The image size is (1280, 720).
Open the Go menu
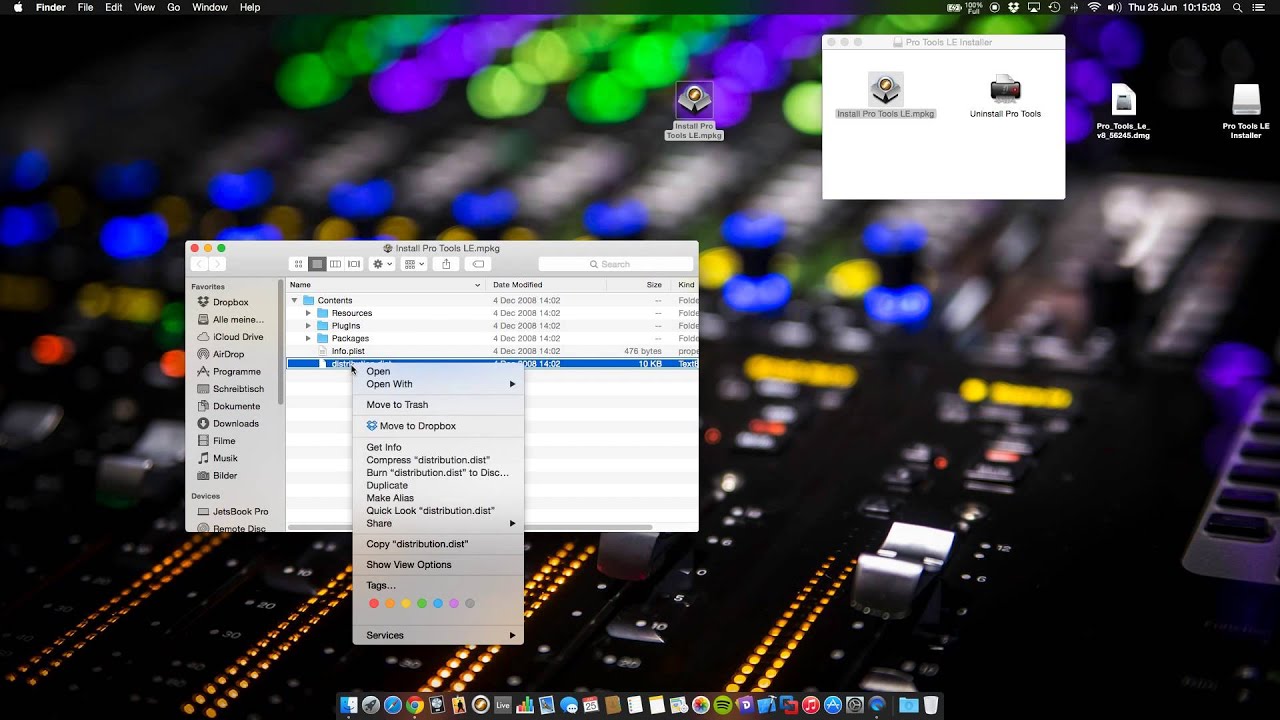click(174, 7)
